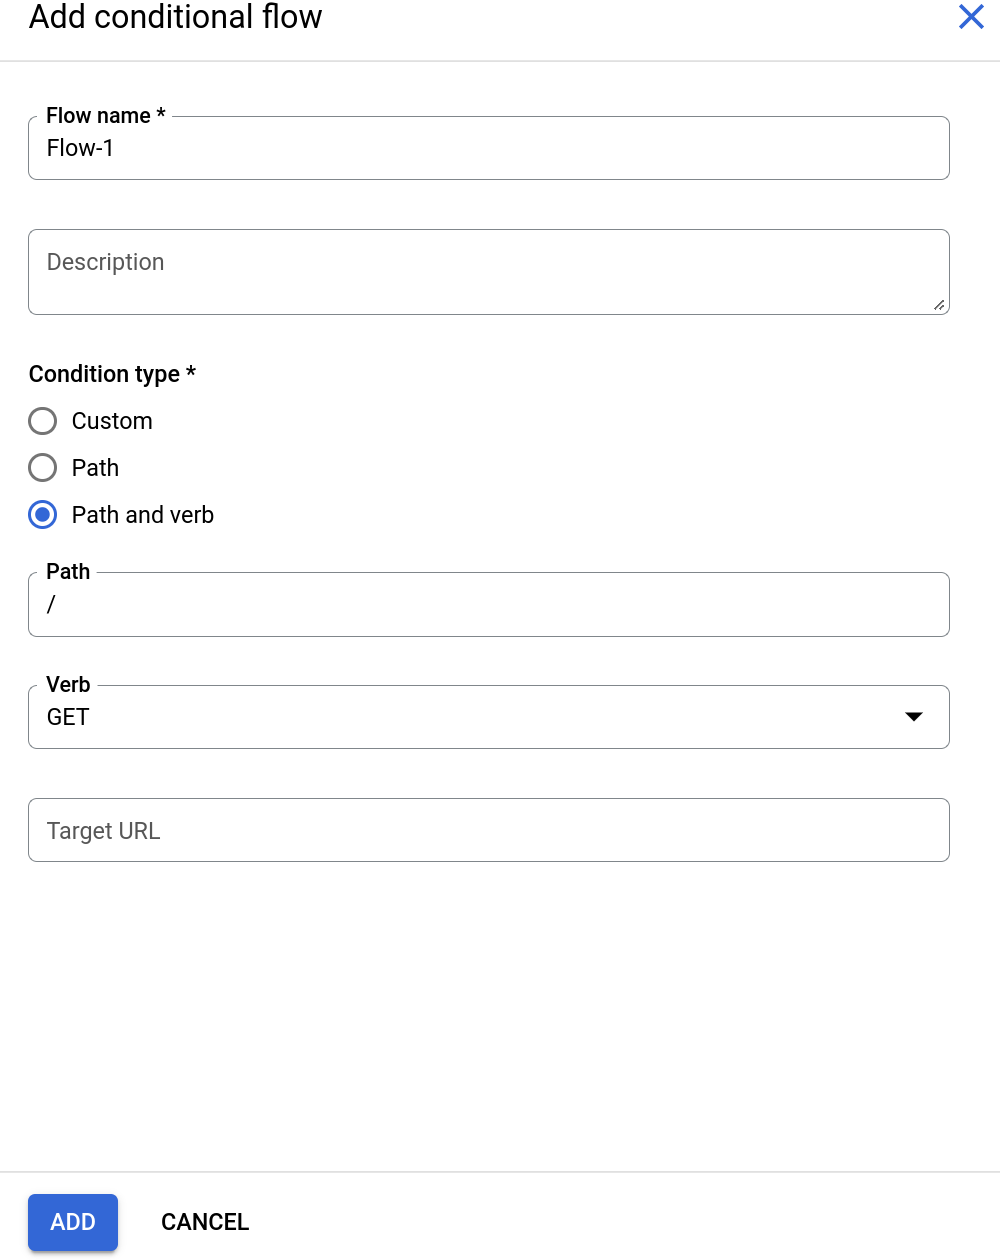This screenshot has height=1260, width=1000.
Task: Click the Description resize handle
Action: point(940,305)
